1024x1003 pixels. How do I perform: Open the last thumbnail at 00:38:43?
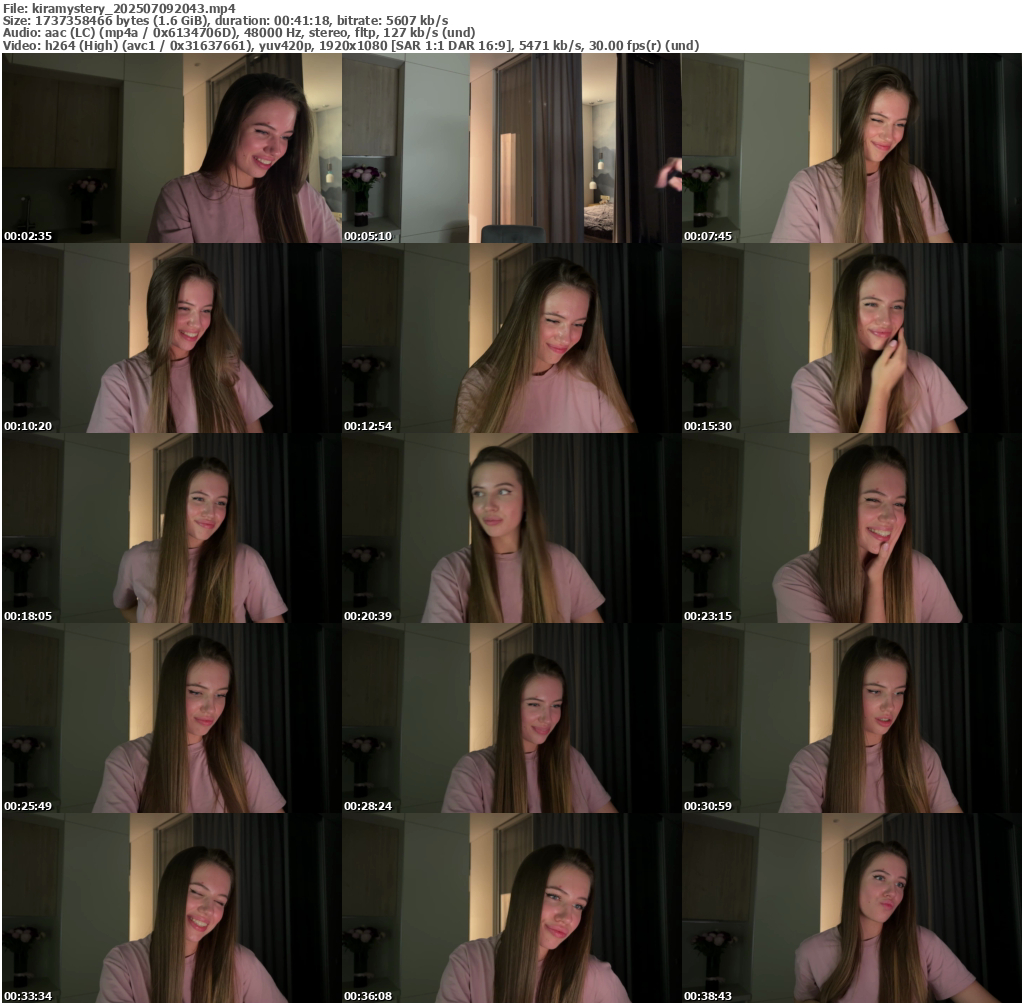tap(852, 908)
